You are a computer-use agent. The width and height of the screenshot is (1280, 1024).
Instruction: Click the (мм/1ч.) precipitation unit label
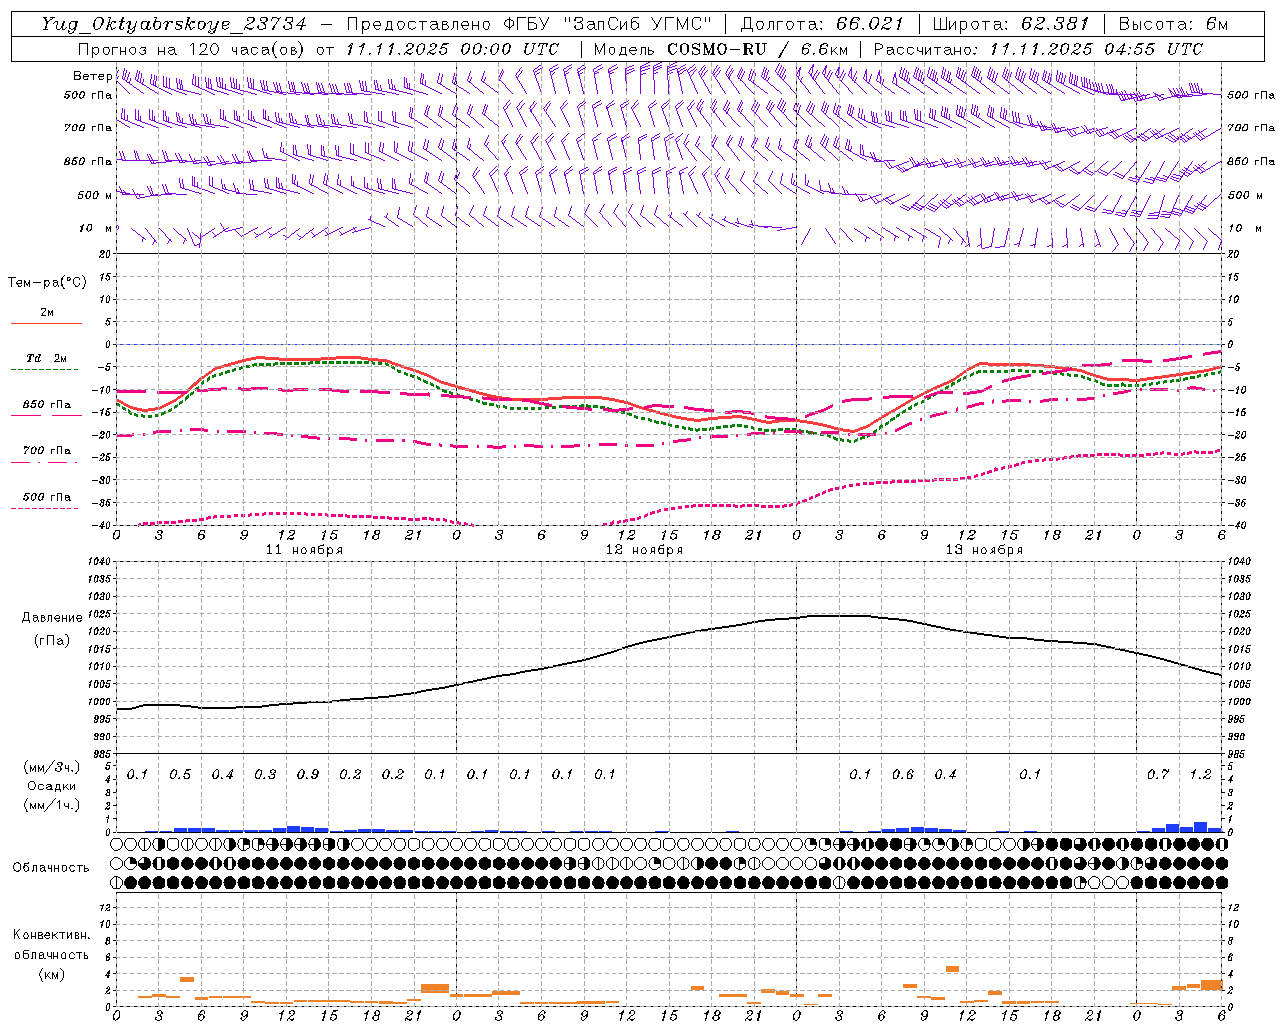point(52,805)
